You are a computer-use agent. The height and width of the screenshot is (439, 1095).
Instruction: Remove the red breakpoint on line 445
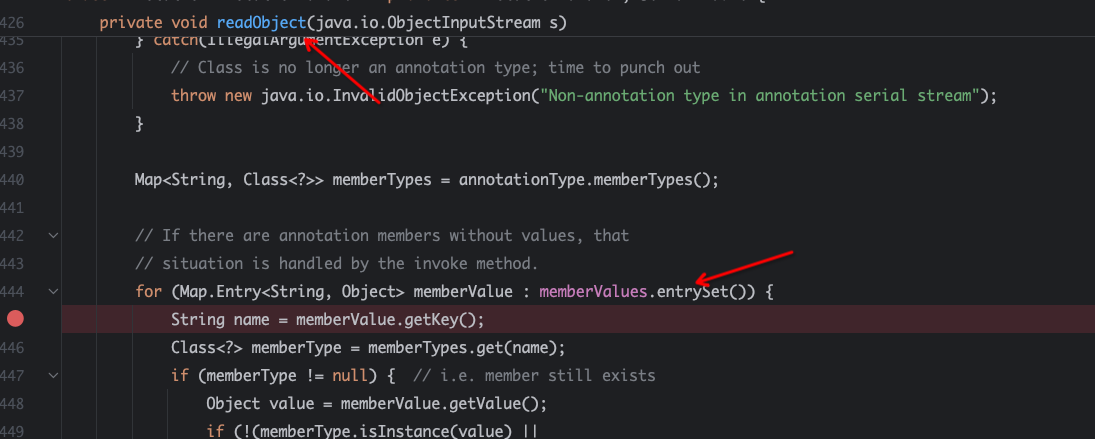[x=15, y=319]
